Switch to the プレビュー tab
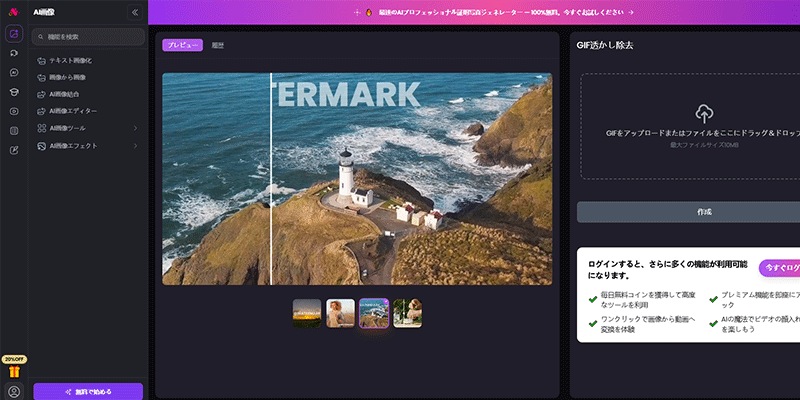The height and width of the screenshot is (400, 800). tap(182, 45)
